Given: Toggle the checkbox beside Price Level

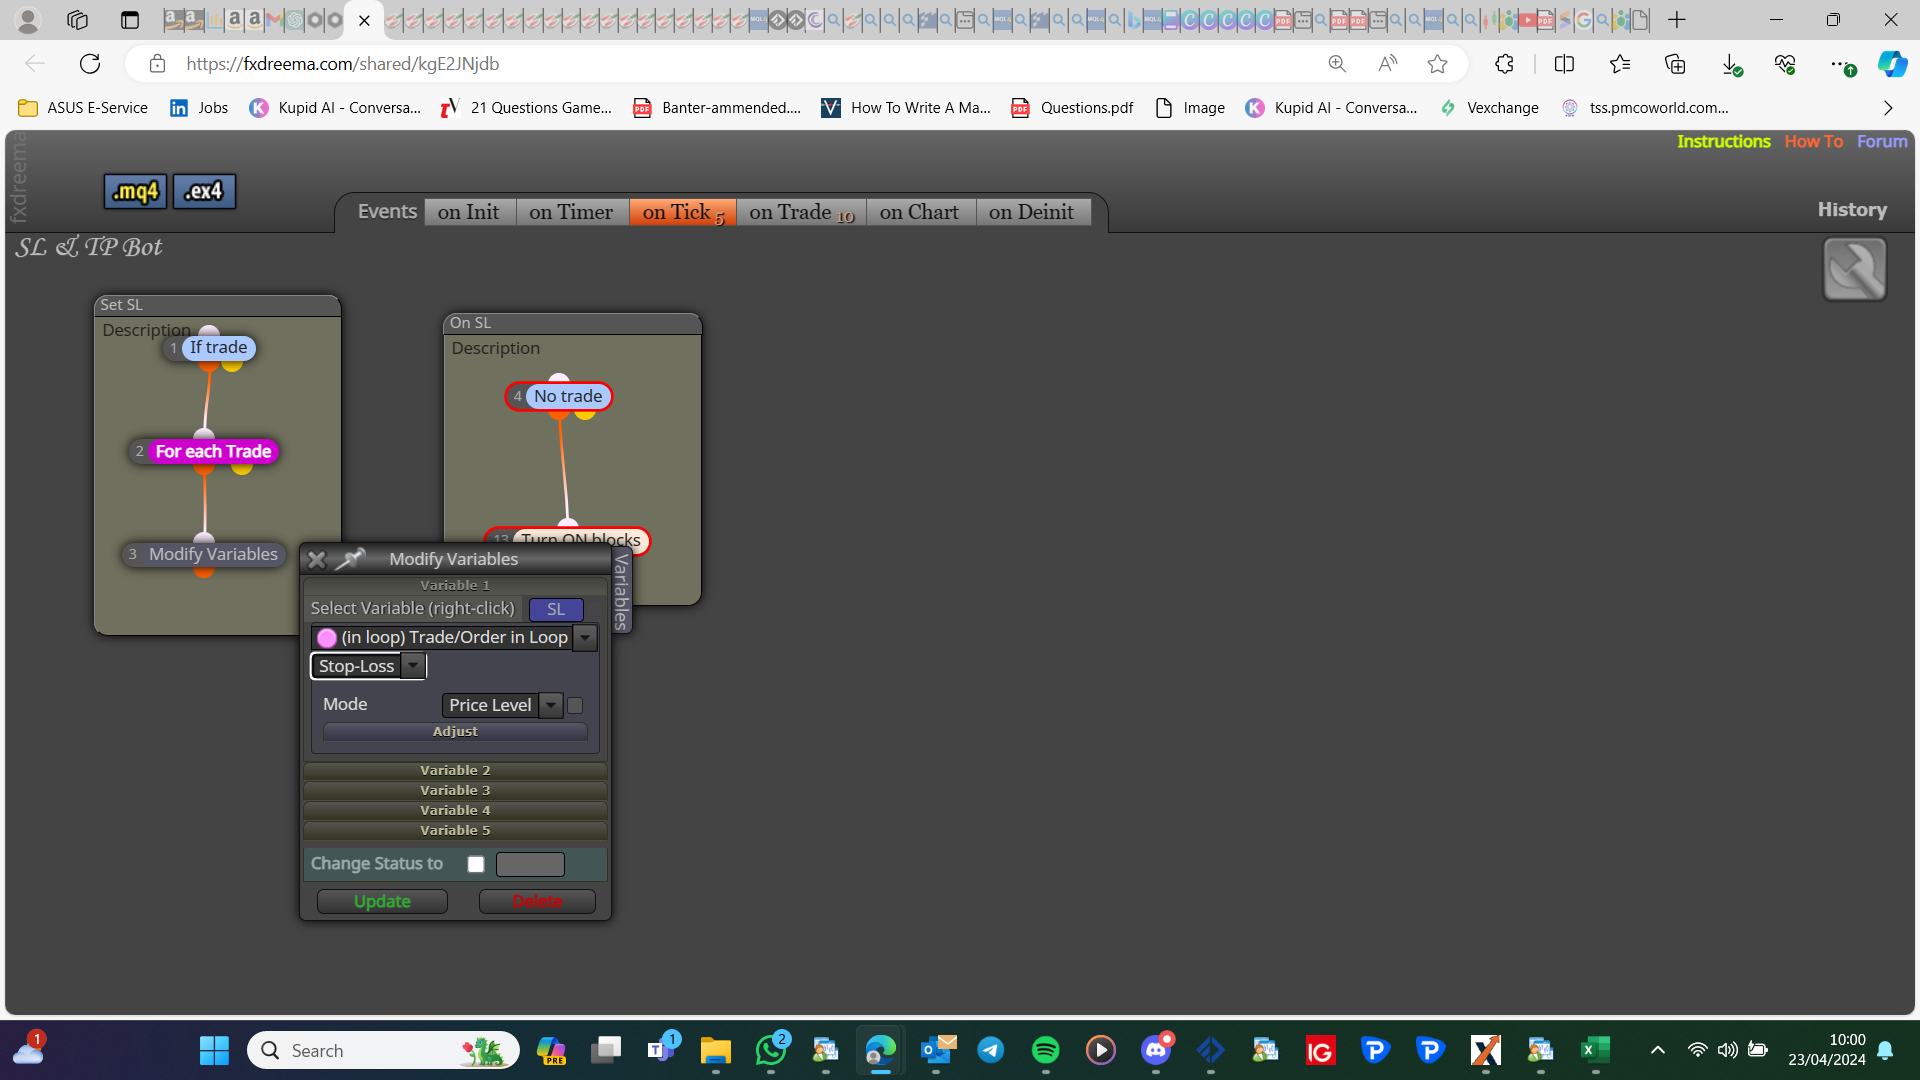Looking at the screenshot, I should [x=575, y=706].
